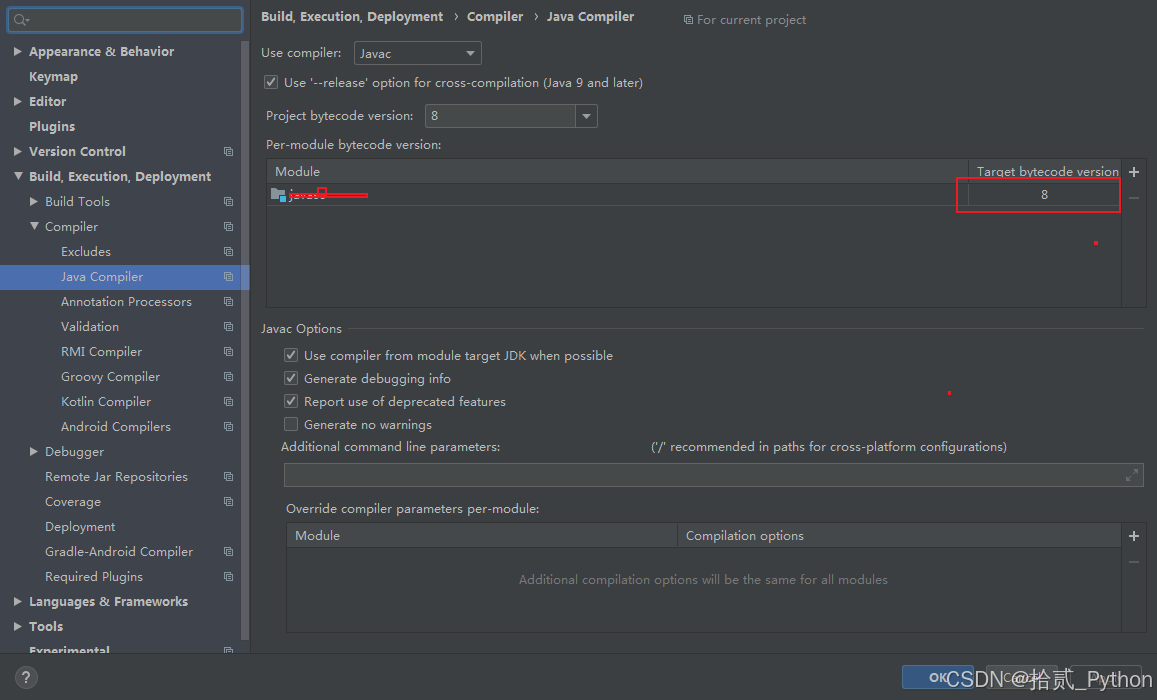The image size is (1157, 700).
Task: Expand Build Tools subsection
Action: coord(34,201)
